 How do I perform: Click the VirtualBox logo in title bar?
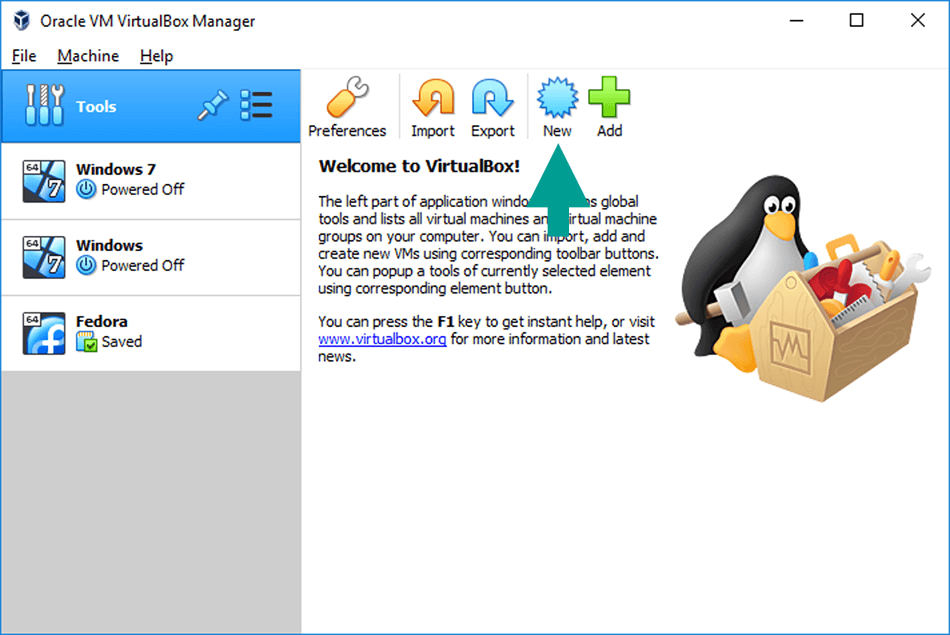point(22,21)
